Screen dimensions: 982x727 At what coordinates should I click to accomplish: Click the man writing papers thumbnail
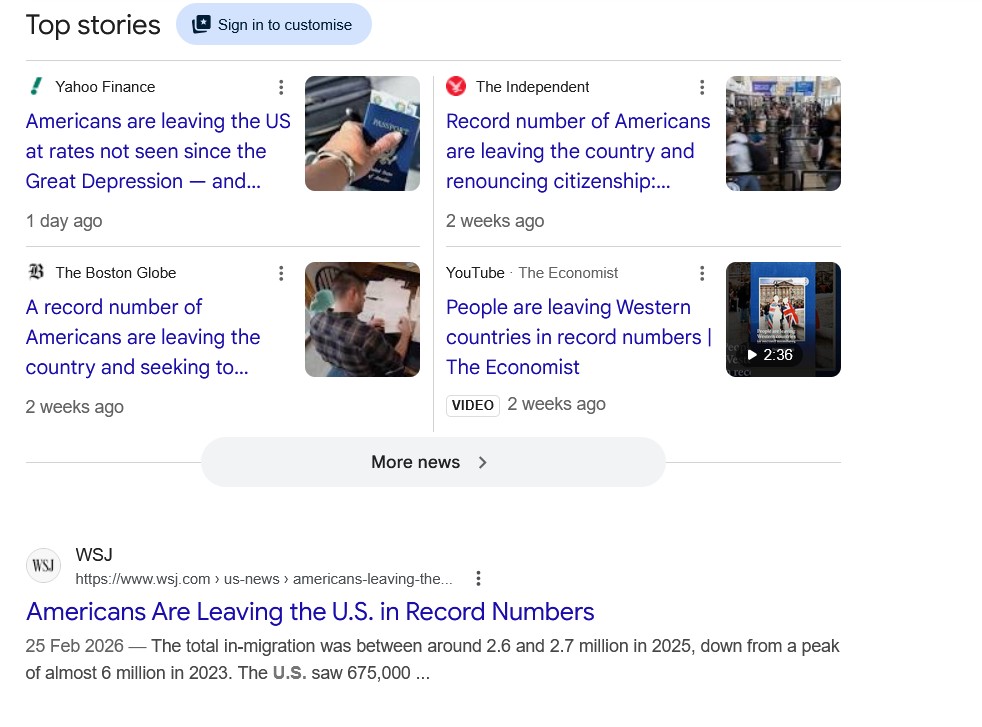pyautogui.click(x=363, y=319)
